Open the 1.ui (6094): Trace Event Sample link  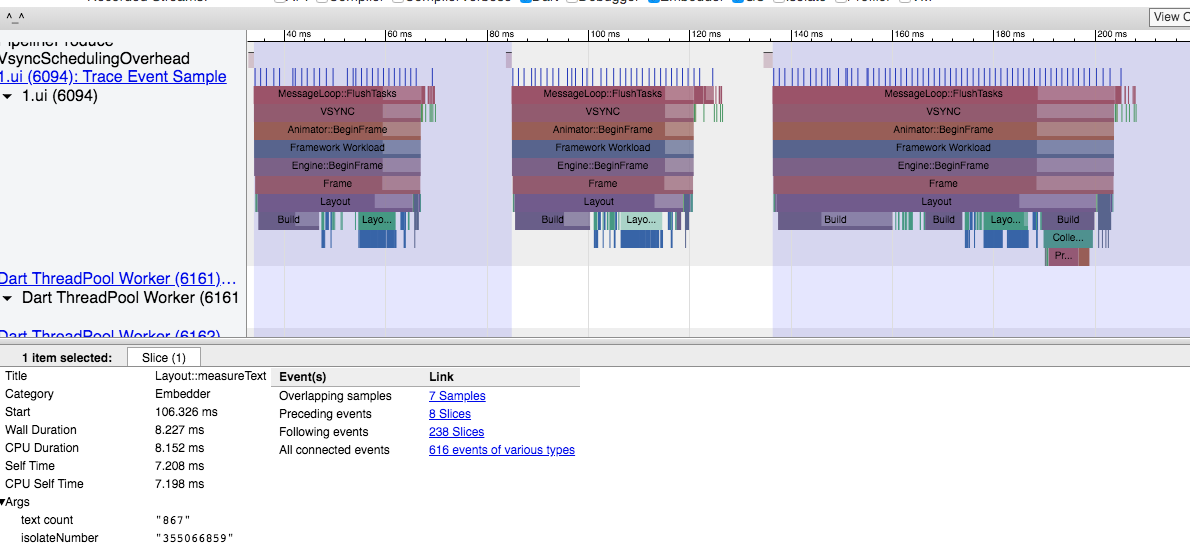pyautogui.click(x=113, y=77)
